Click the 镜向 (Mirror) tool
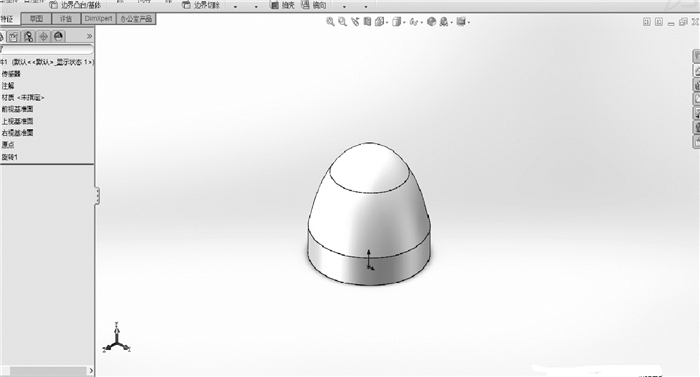 [x=314, y=5]
